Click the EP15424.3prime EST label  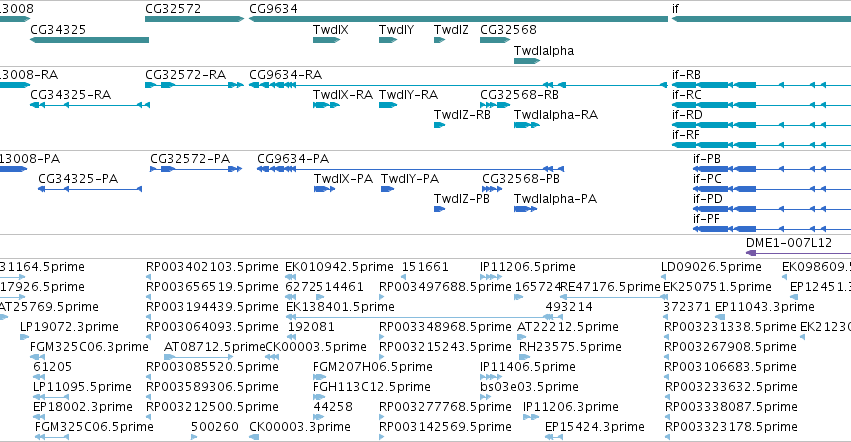(x=595, y=427)
